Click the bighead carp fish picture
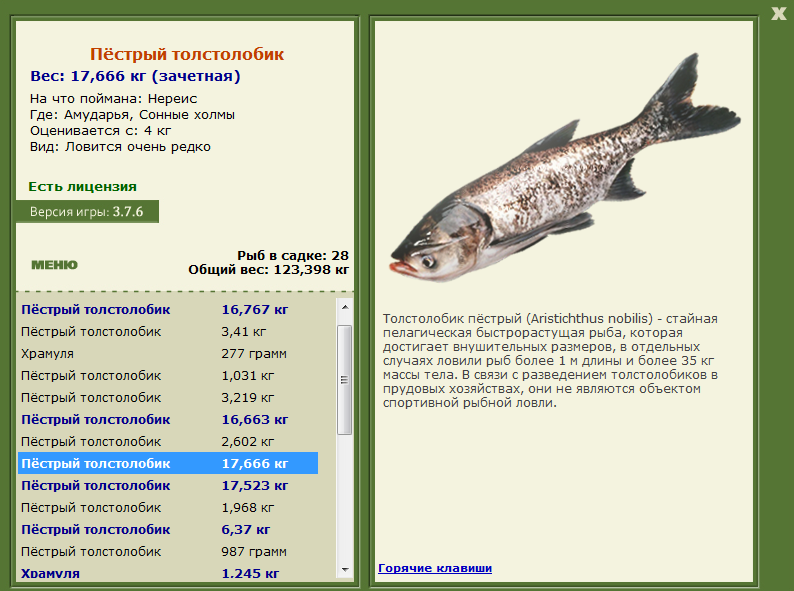Screen dimensions: 794x591 (565, 170)
